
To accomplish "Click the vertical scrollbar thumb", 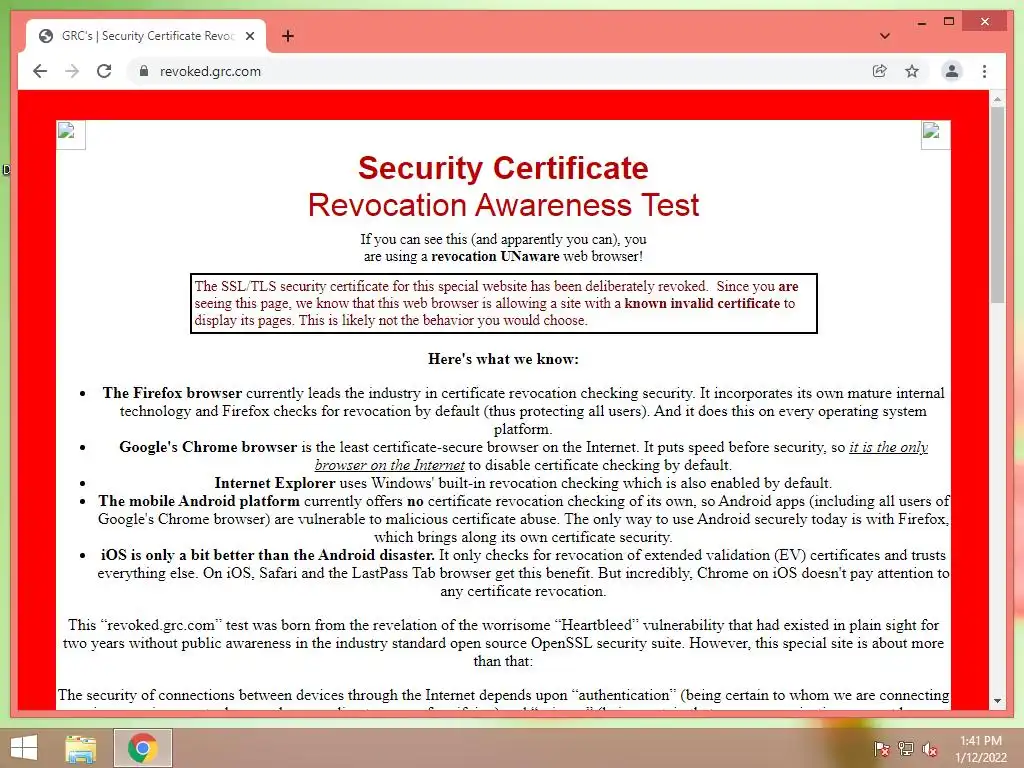I will (x=997, y=205).
